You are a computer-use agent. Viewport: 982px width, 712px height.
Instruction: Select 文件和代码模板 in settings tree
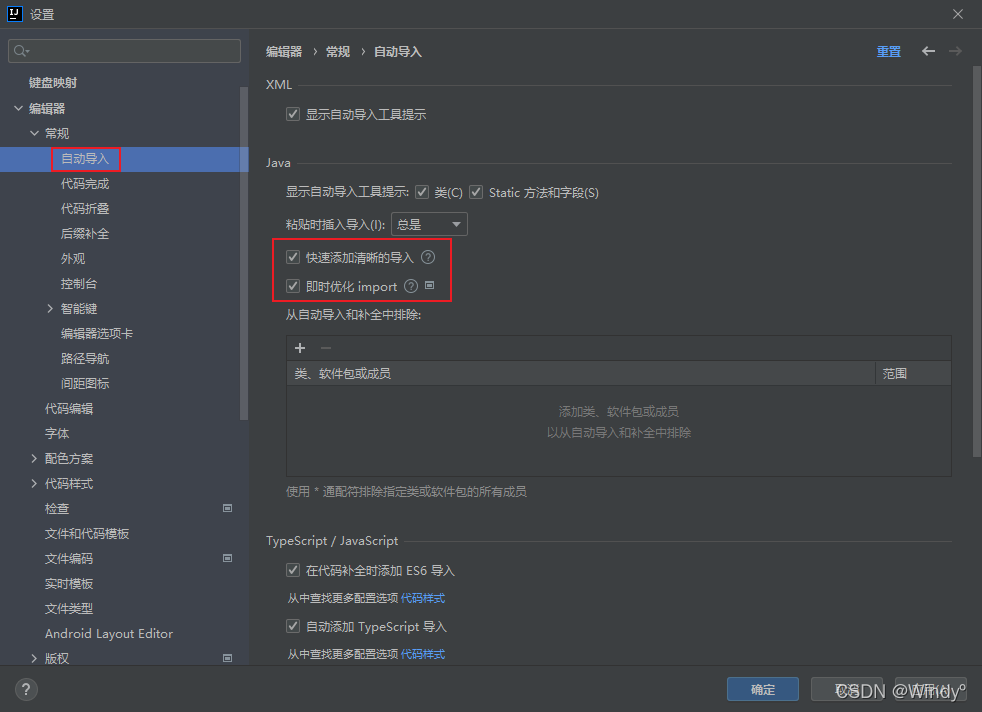[87, 534]
